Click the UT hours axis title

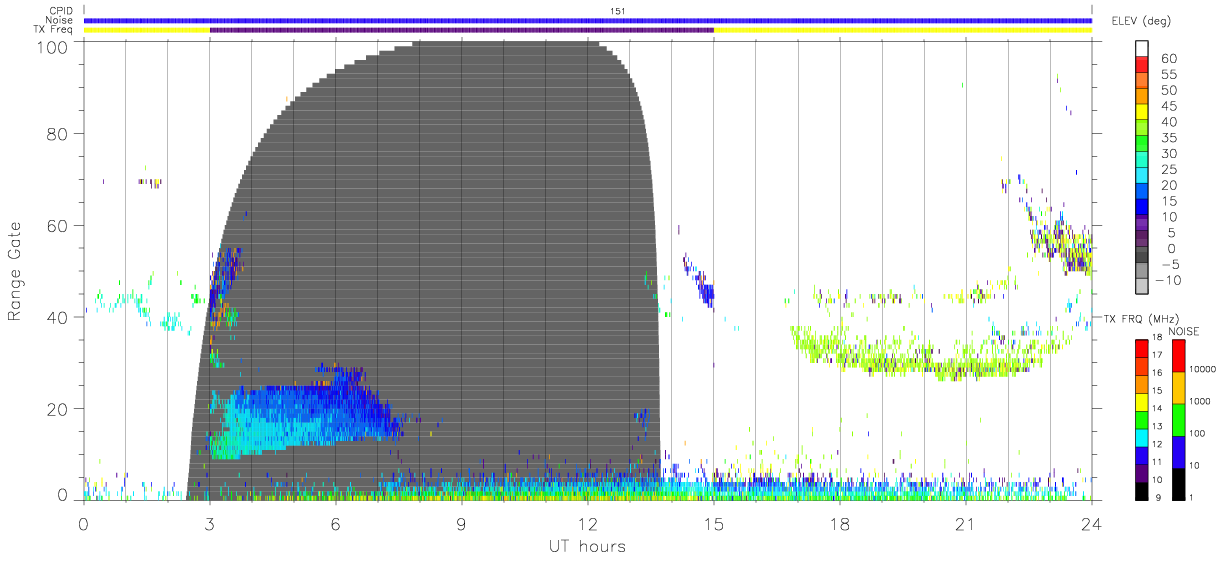pos(585,546)
